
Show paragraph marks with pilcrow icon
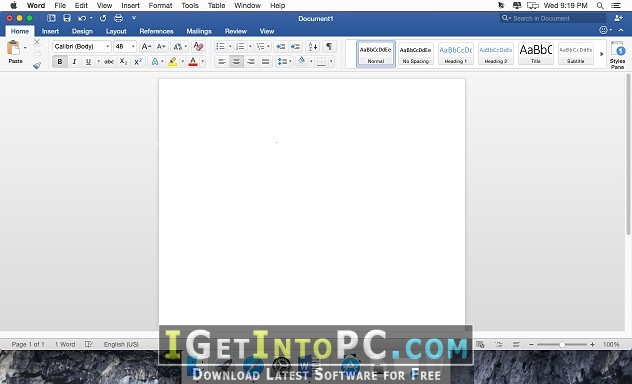click(329, 46)
